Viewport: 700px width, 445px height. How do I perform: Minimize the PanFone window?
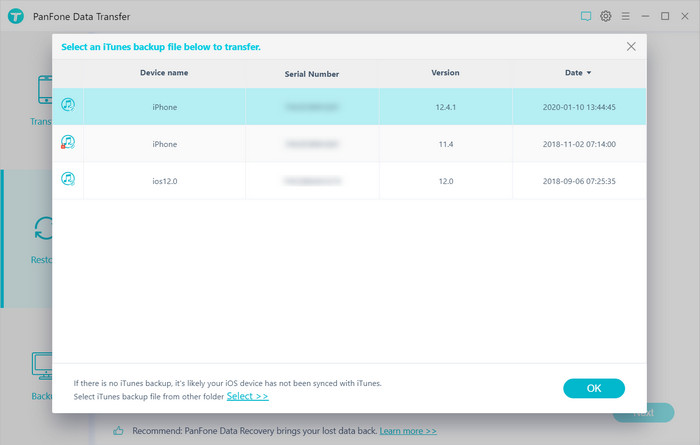coord(645,16)
